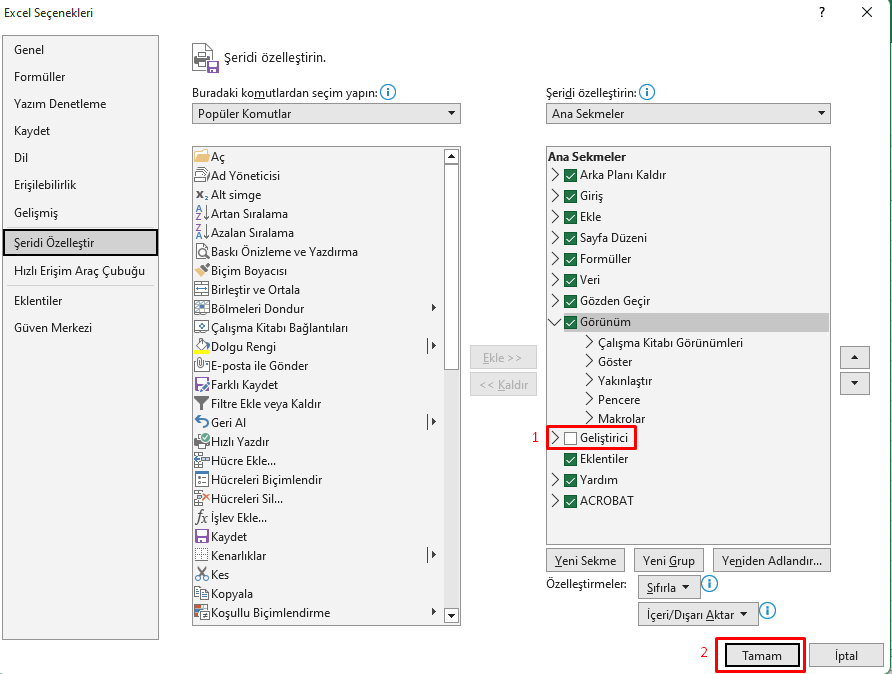Collapse the Görünüm tree node

coord(555,322)
